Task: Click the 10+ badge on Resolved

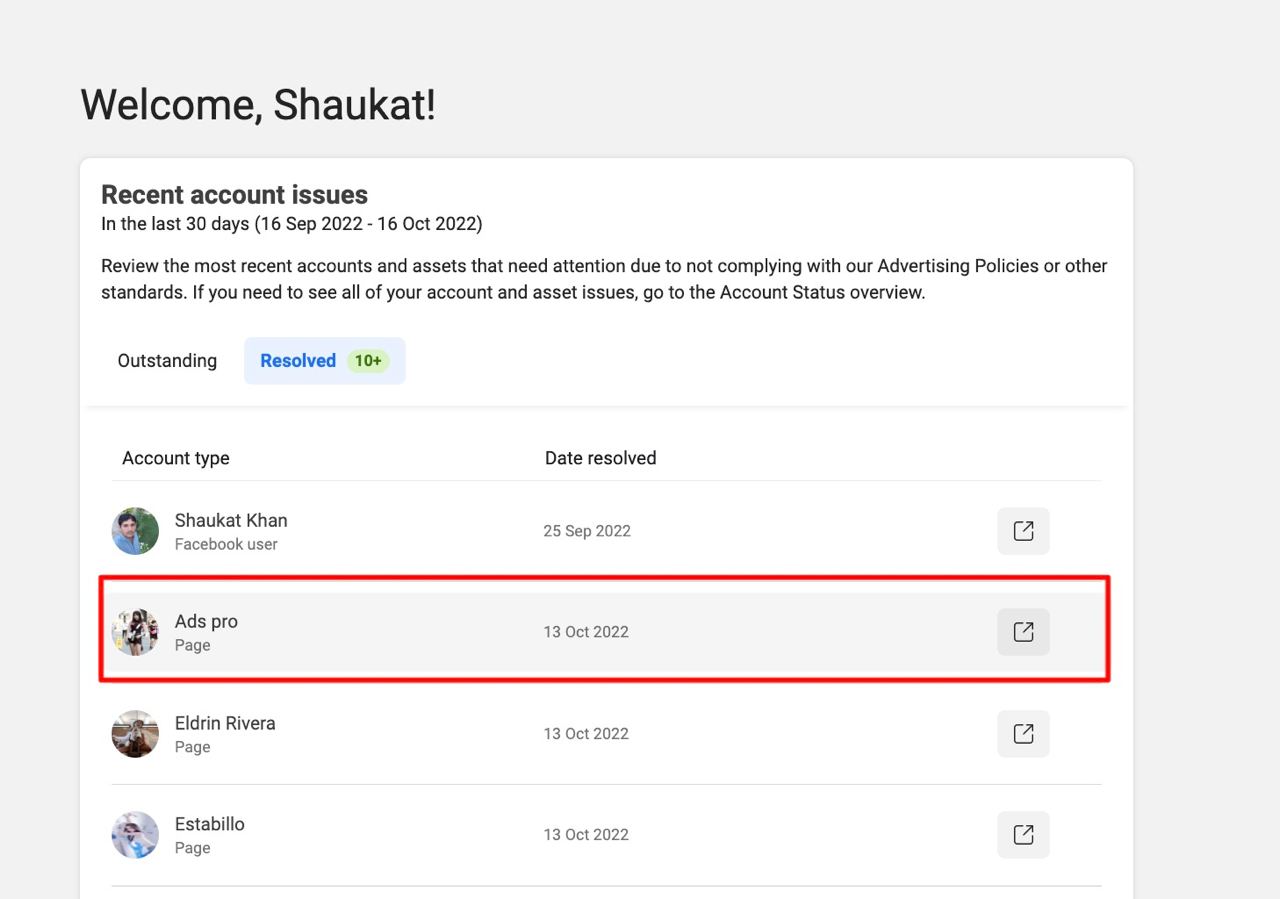Action: coord(368,361)
